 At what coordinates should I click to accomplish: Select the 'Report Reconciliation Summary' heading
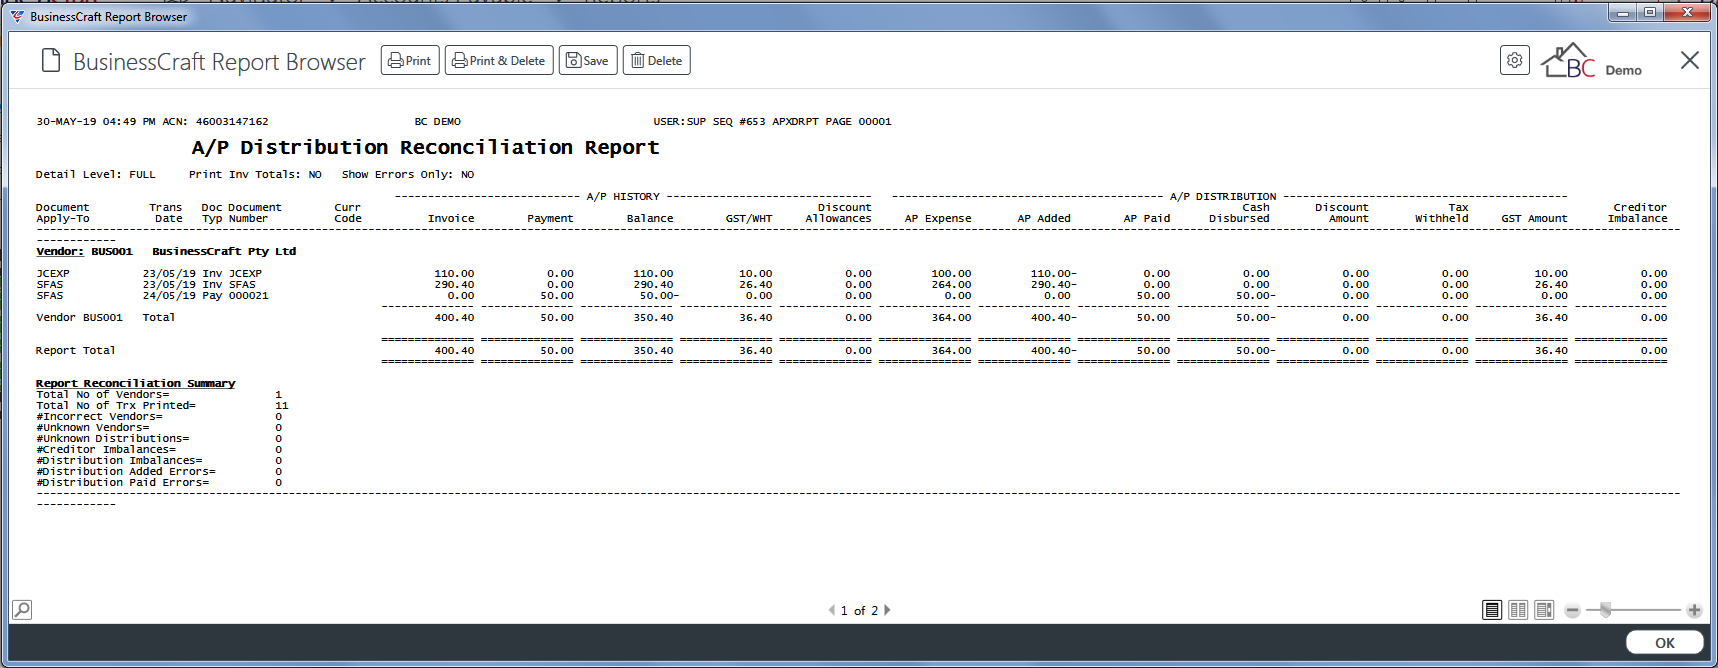point(136,383)
